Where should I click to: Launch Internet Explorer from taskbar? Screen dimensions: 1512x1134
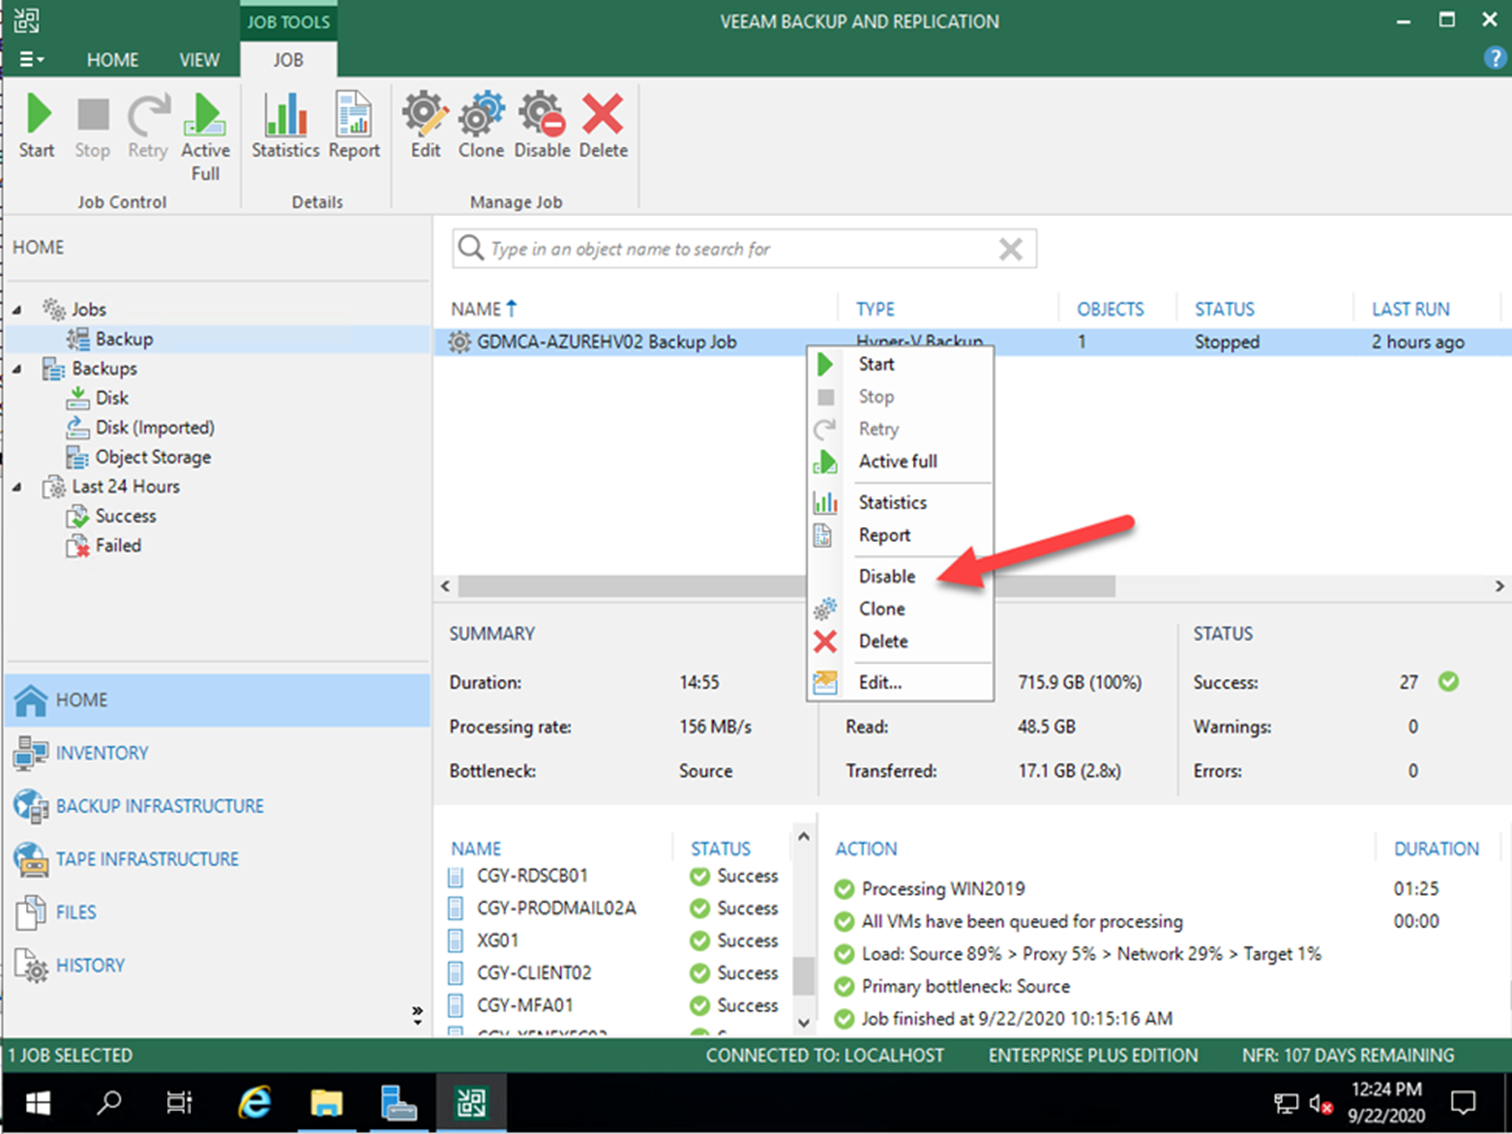(254, 1103)
